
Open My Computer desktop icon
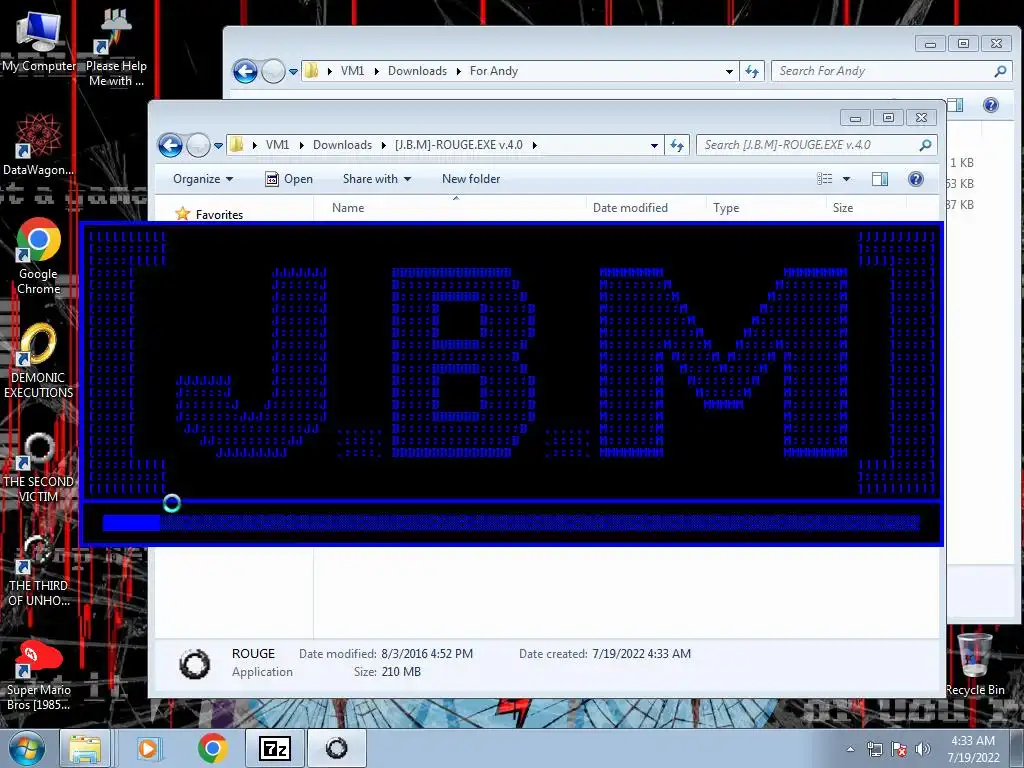(38, 40)
